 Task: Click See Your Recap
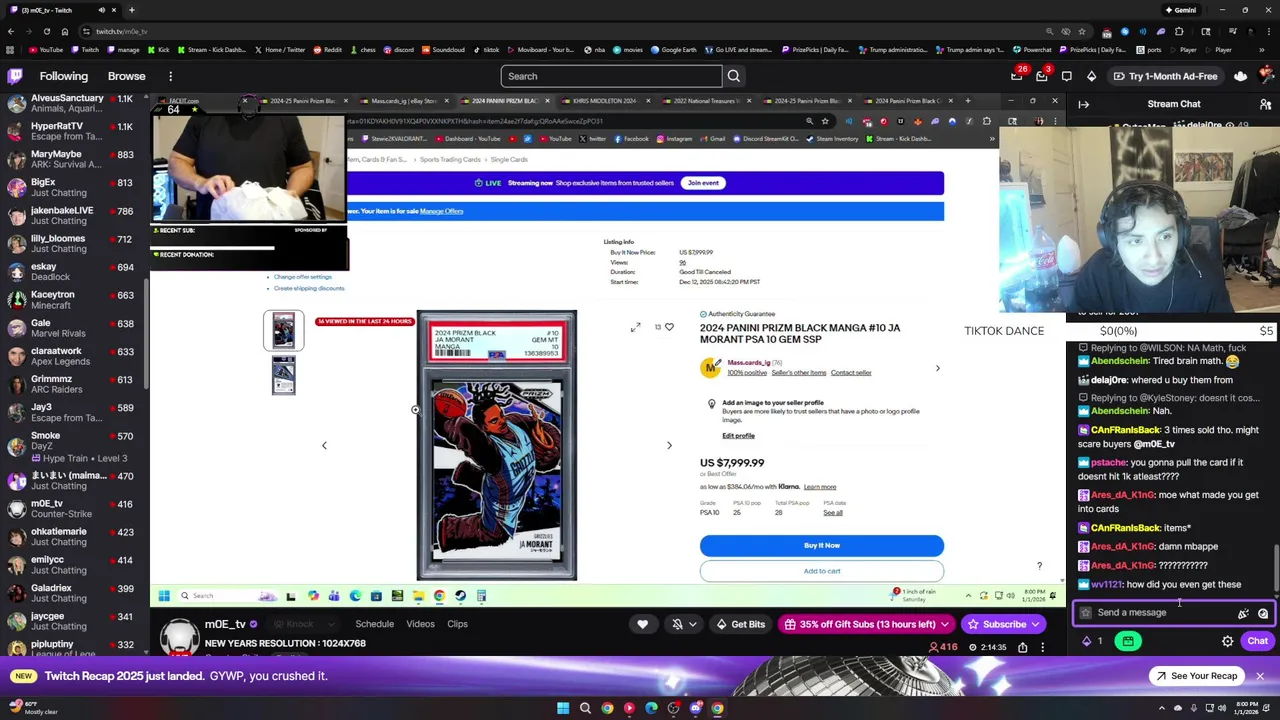click(x=1196, y=676)
